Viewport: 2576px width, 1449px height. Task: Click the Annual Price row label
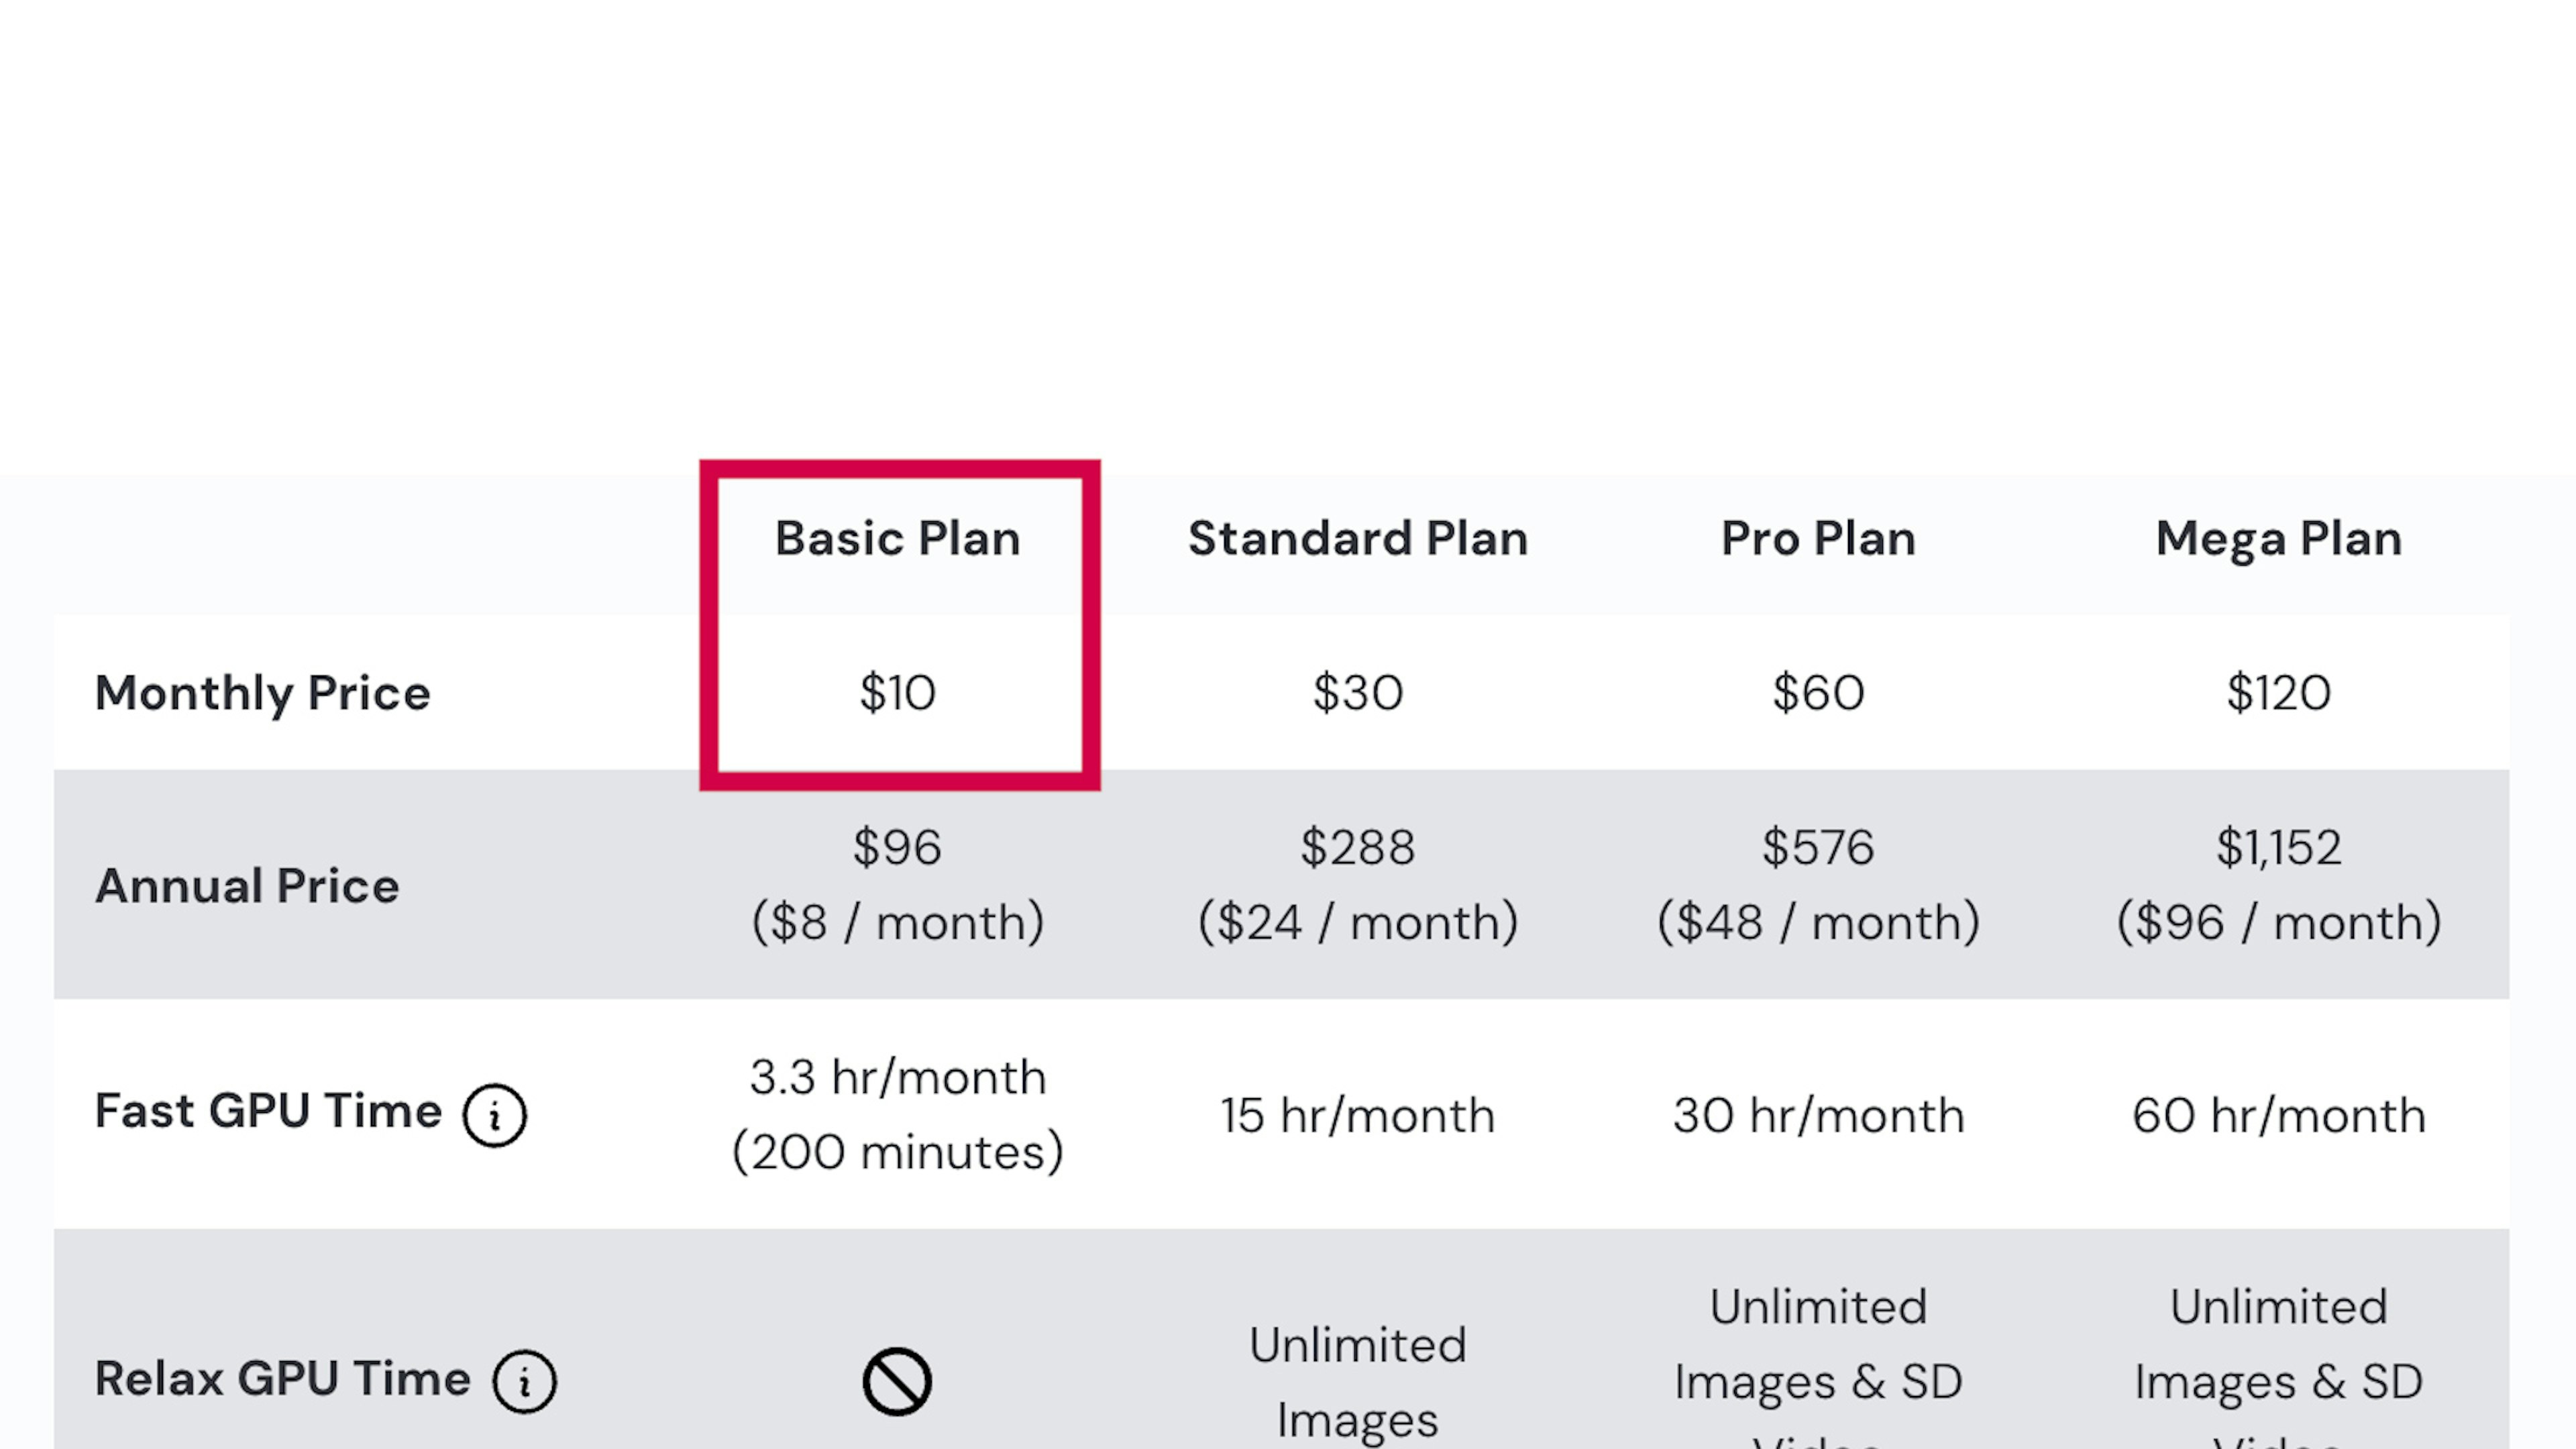click(x=247, y=886)
